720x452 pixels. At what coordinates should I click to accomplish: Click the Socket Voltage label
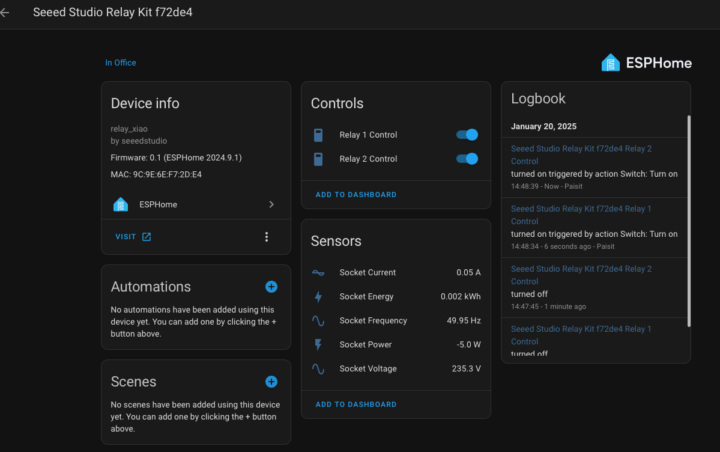tap(368, 368)
